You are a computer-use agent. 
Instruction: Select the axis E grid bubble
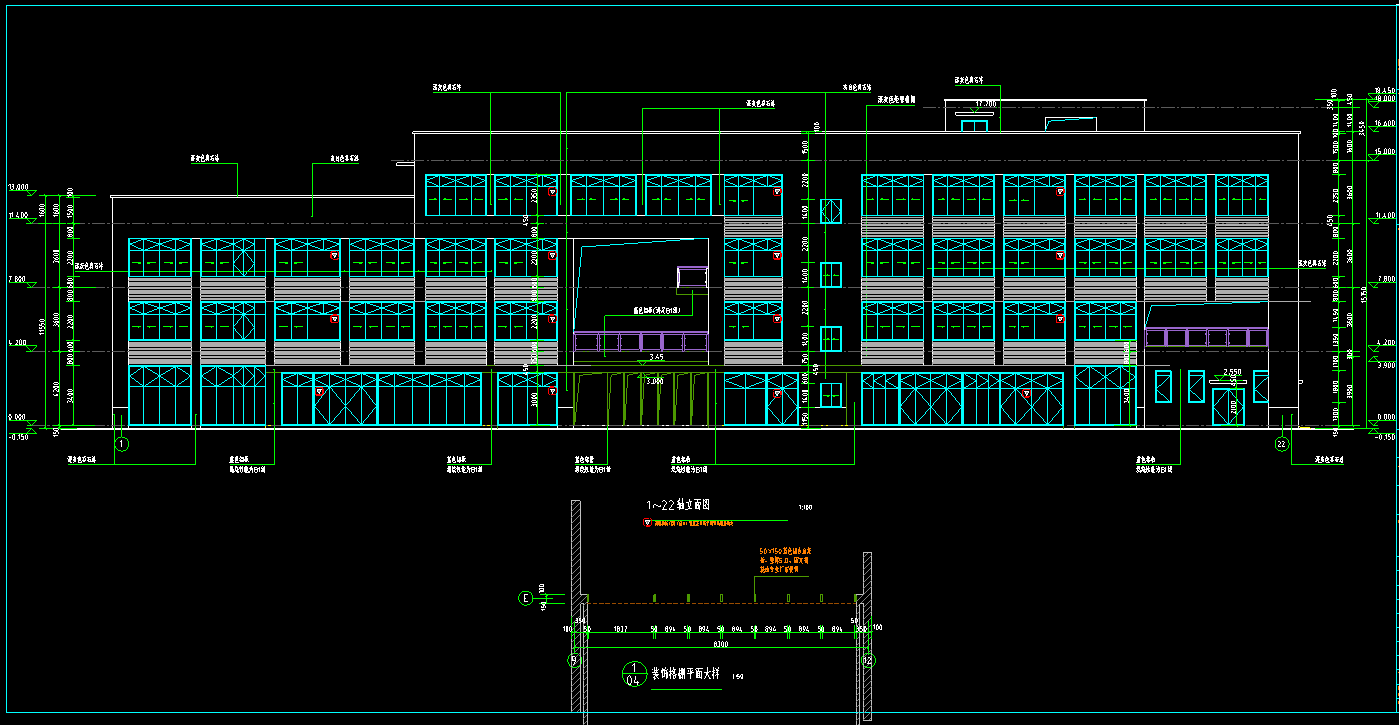525,598
